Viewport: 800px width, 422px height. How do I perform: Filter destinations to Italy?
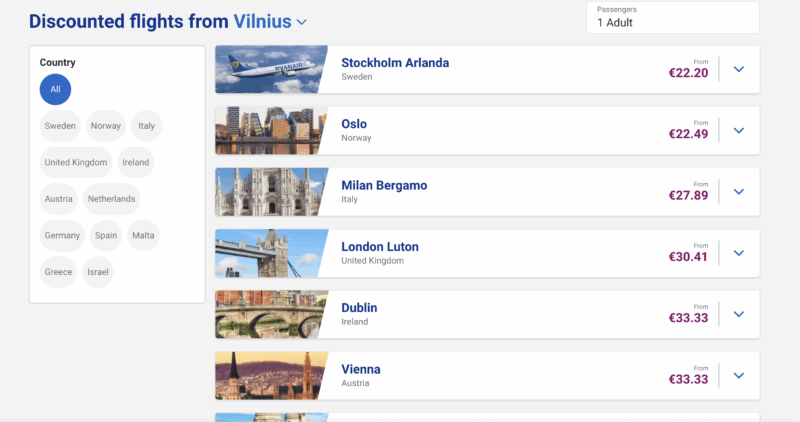click(147, 126)
